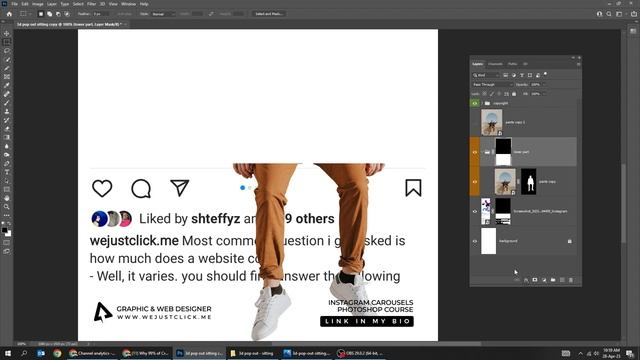The image size is (640, 360).
Task: Open the Window menu
Action: [128, 4]
